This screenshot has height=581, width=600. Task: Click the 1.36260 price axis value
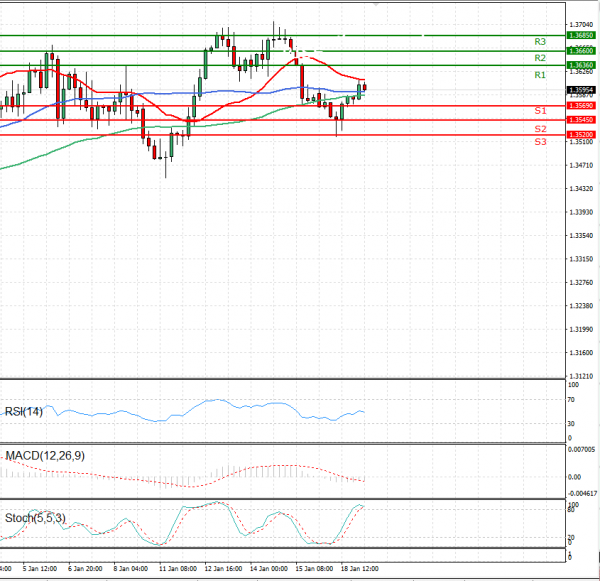click(581, 72)
